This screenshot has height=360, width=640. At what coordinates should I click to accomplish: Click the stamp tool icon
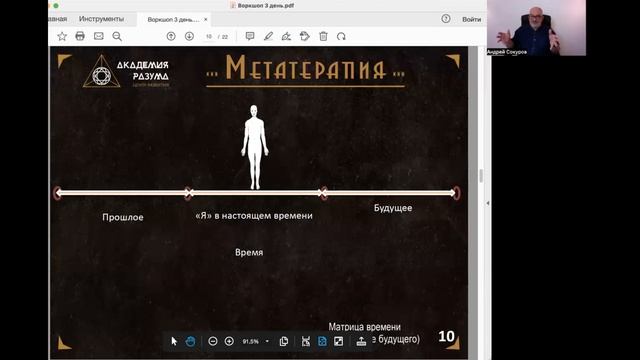click(304, 36)
